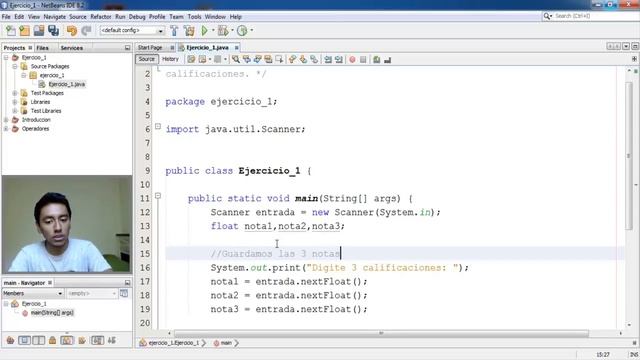Click the Open Project toolbar icon

[x=39, y=31]
